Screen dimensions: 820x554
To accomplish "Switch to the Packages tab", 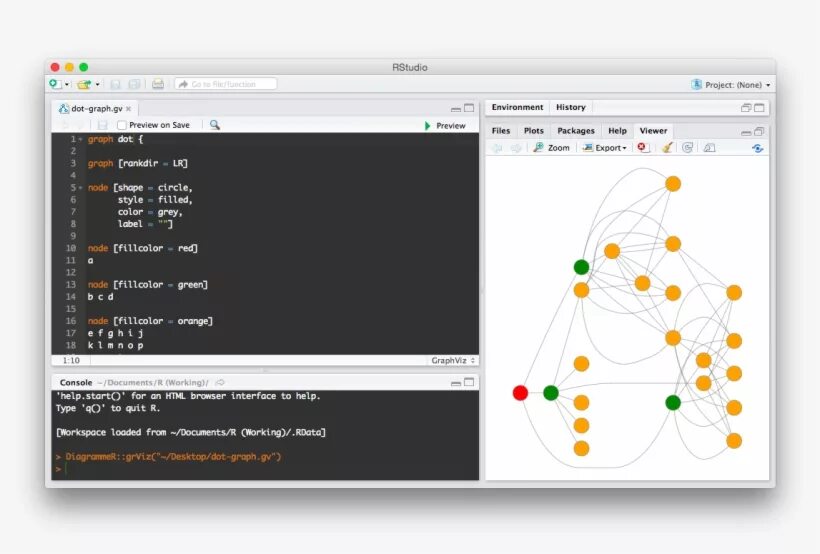I will pos(576,131).
